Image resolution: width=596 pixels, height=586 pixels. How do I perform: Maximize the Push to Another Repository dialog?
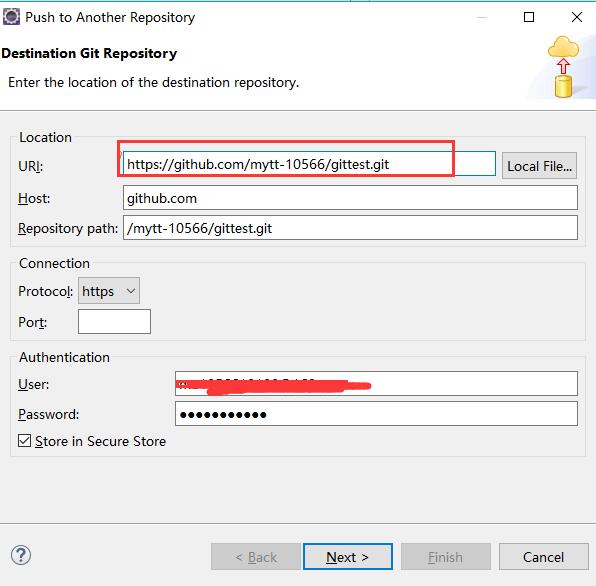(x=529, y=17)
